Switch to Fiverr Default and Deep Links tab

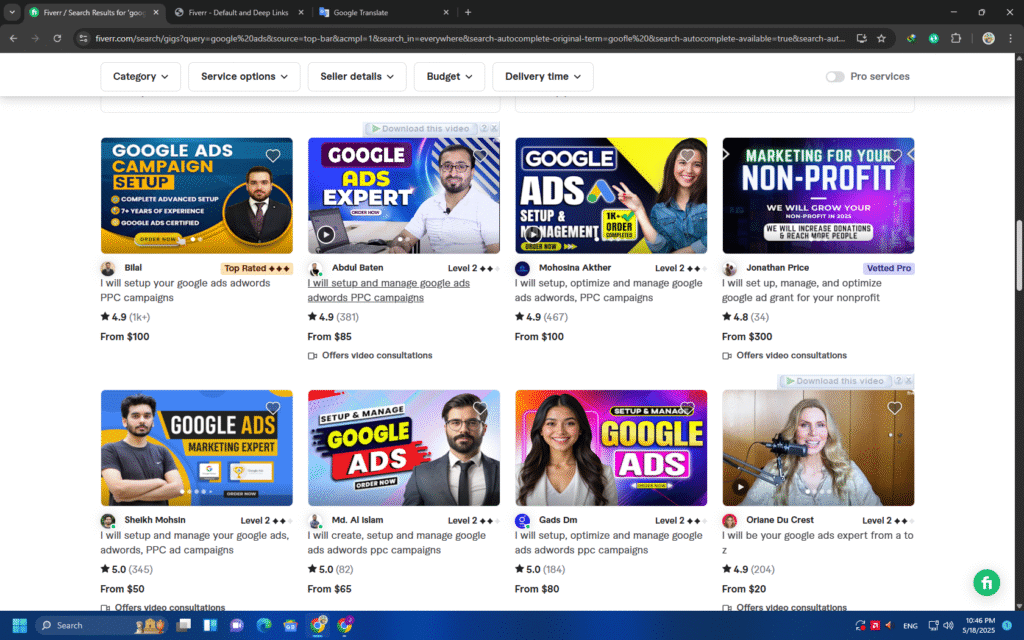pos(238,12)
